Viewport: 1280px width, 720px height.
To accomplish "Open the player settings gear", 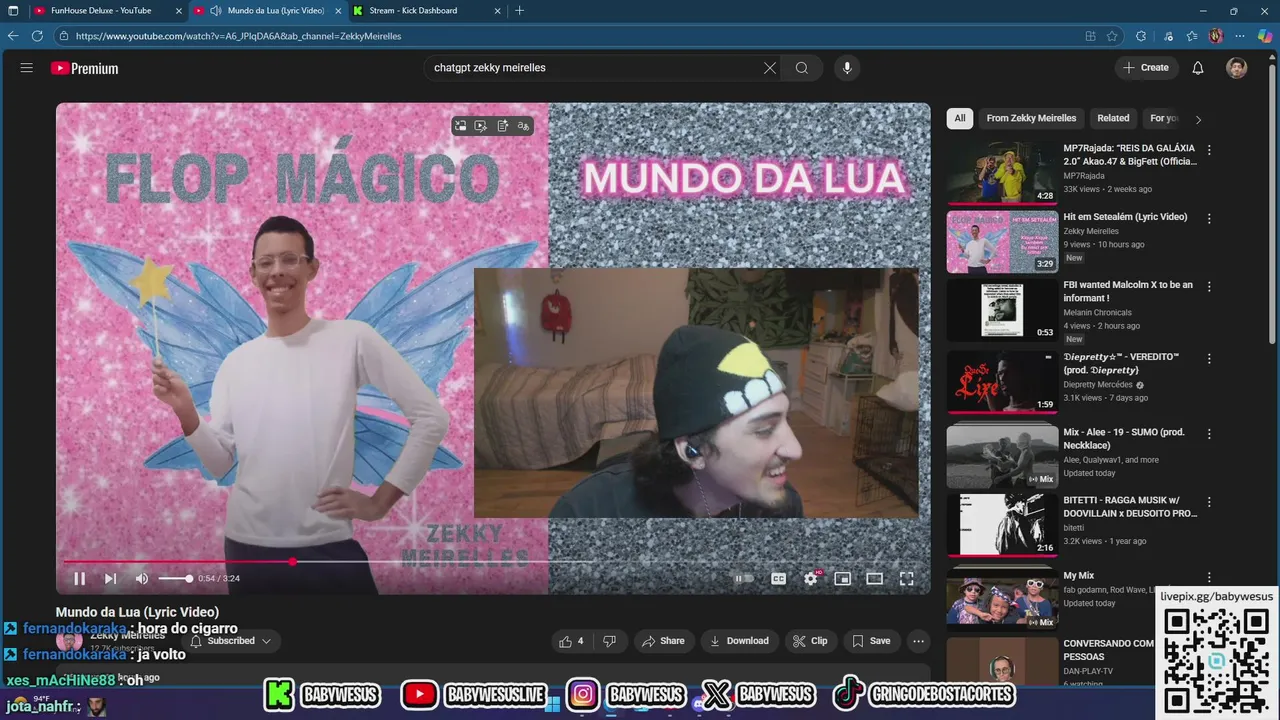I will 811,578.
